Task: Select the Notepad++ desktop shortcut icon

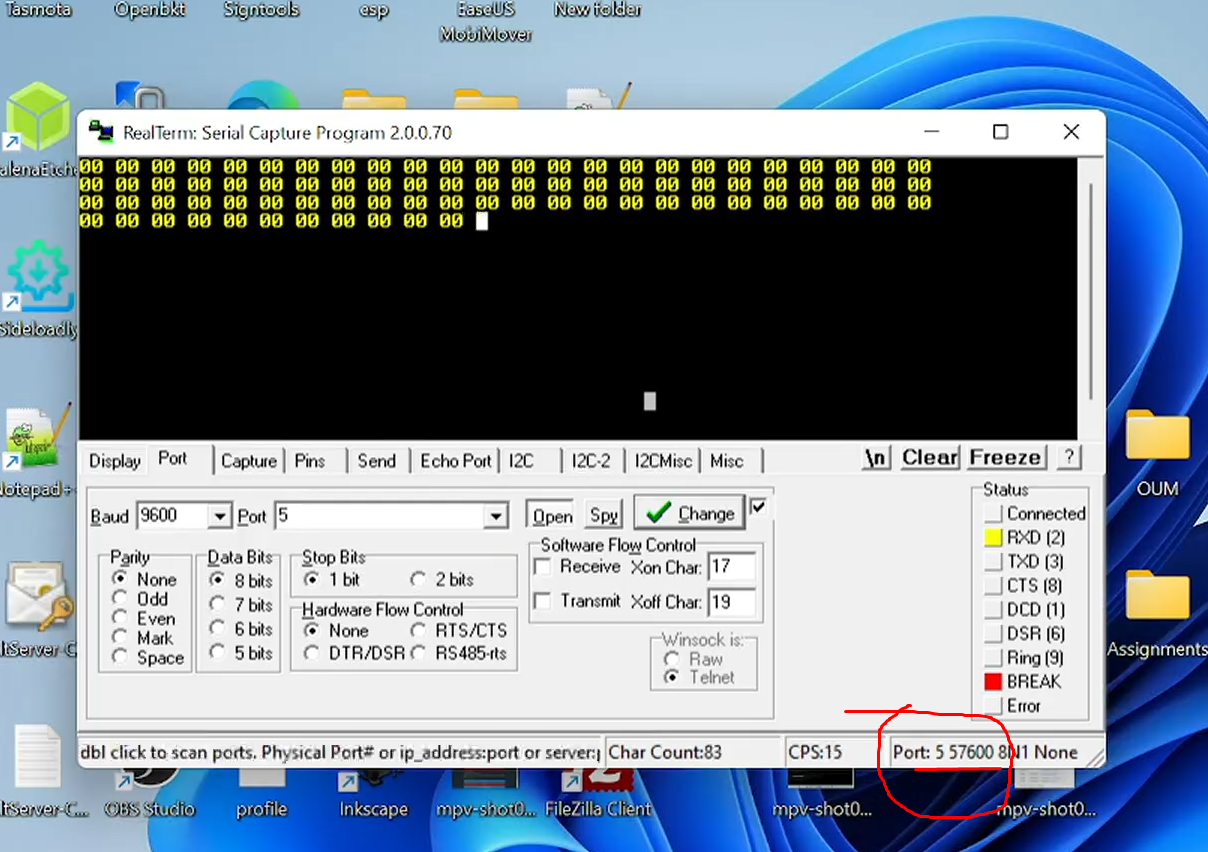Action: point(38,438)
